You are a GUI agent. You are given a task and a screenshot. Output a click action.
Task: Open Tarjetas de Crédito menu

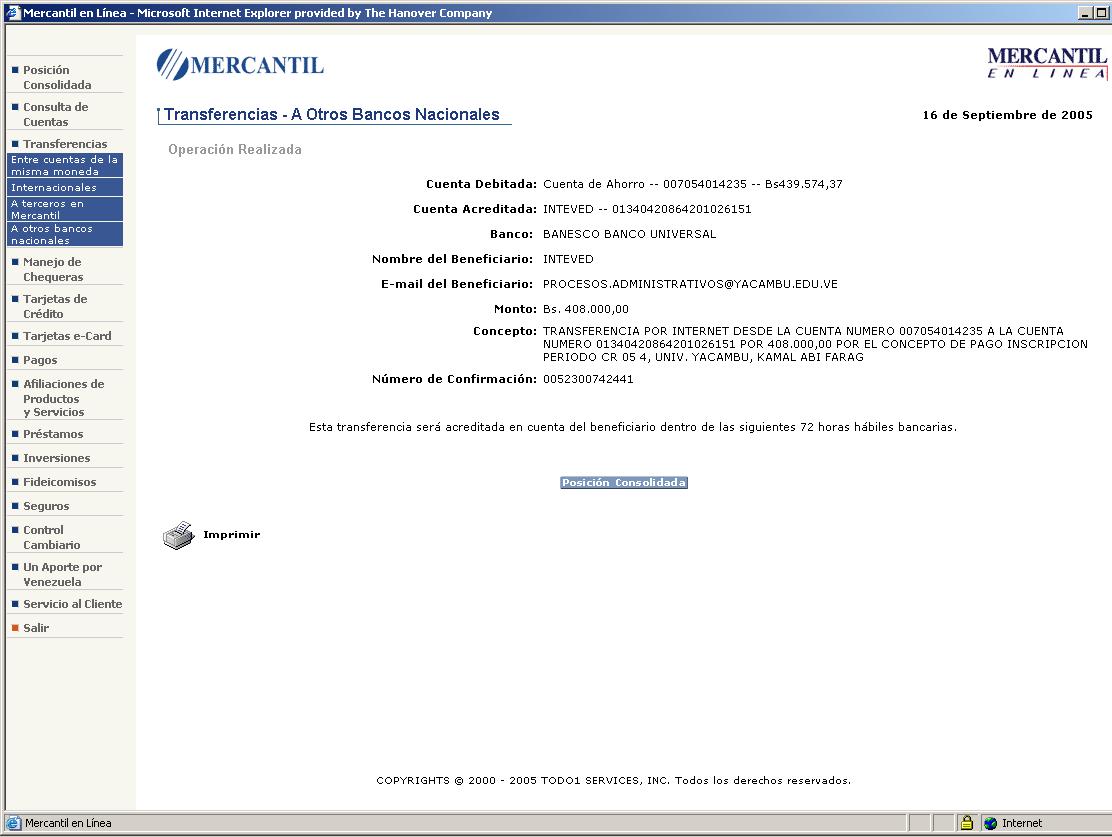[55, 306]
